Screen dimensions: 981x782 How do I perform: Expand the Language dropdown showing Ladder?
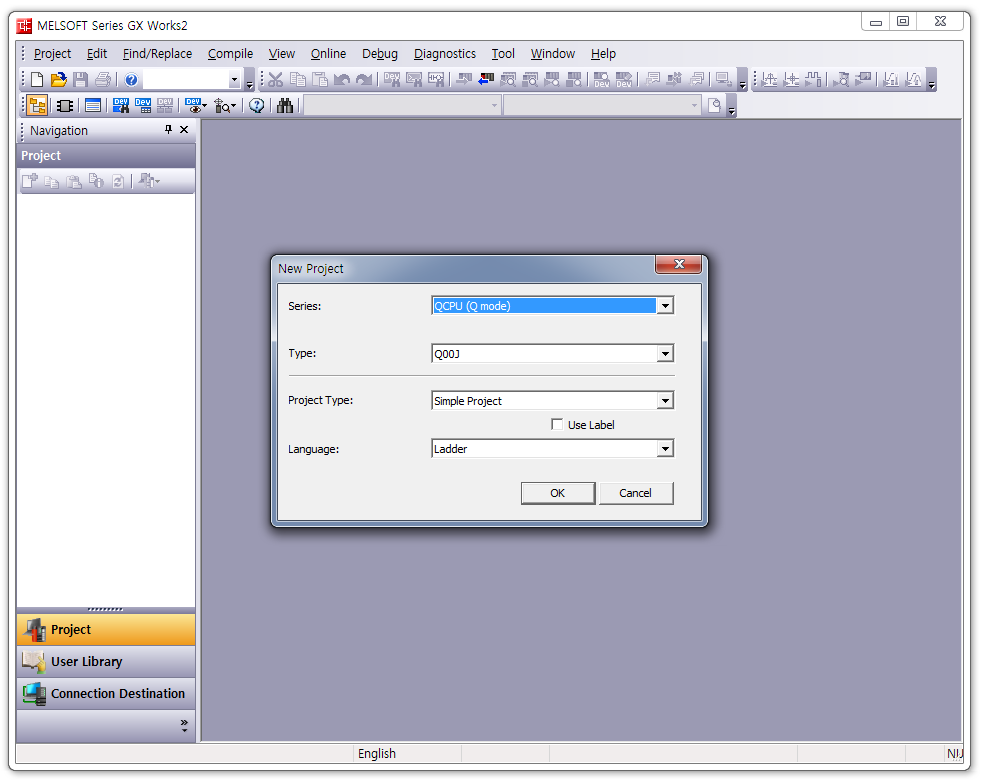[665, 449]
